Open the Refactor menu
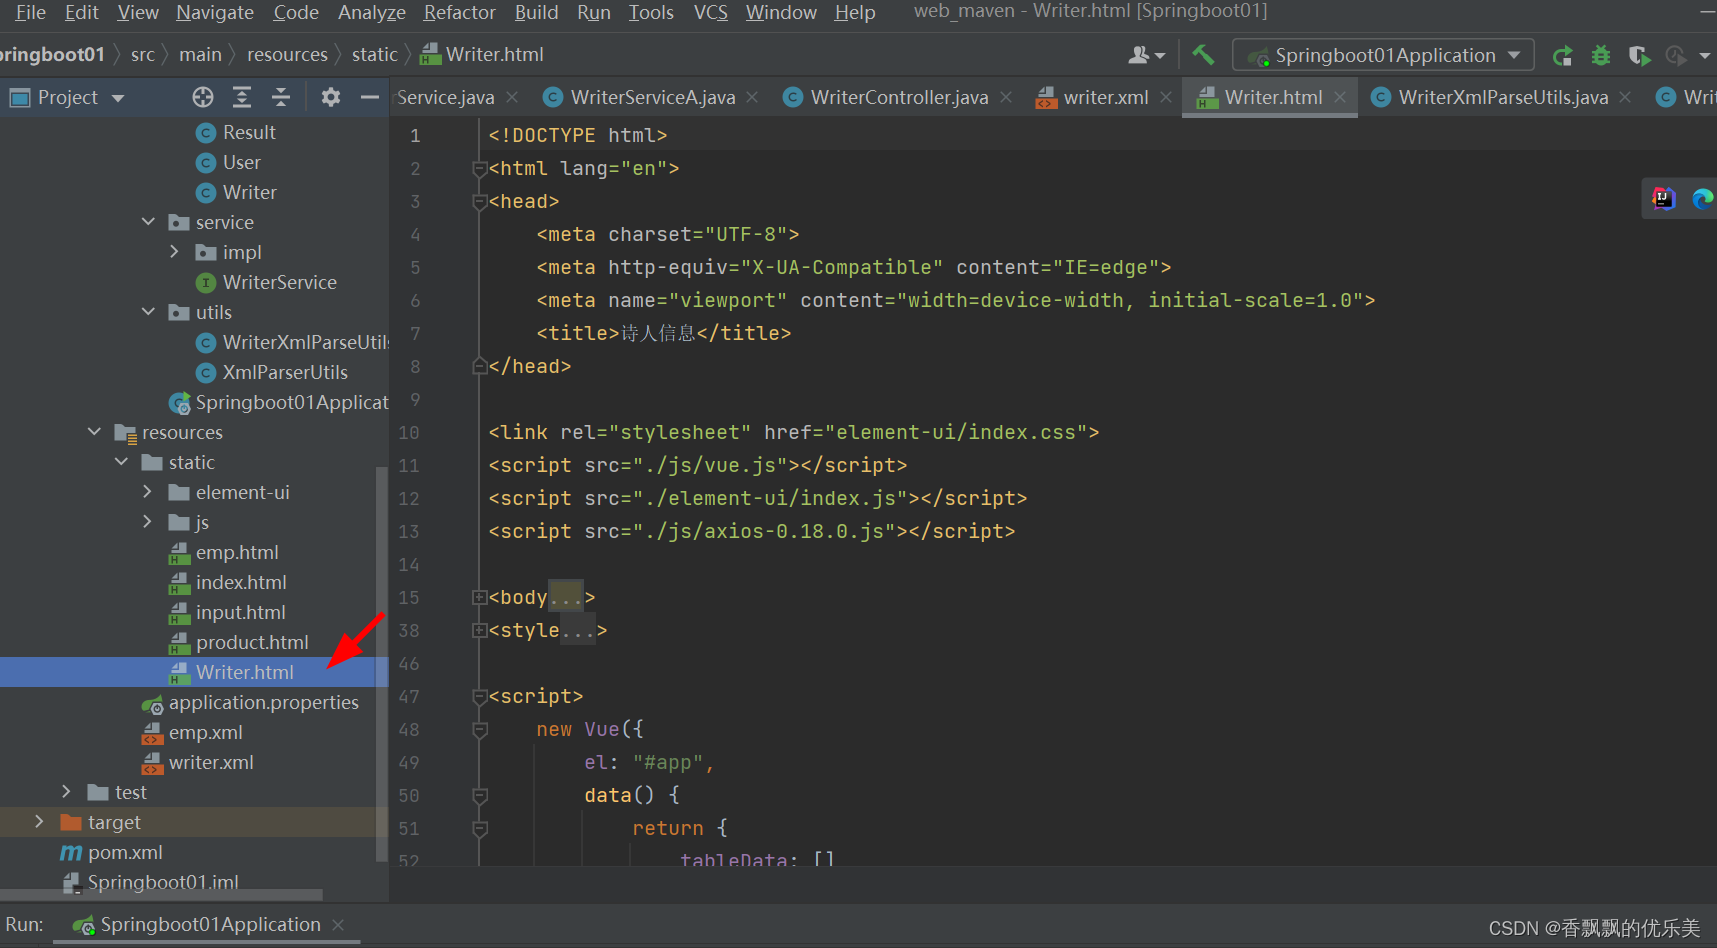Viewport: 1717px width, 948px height. 459,12
